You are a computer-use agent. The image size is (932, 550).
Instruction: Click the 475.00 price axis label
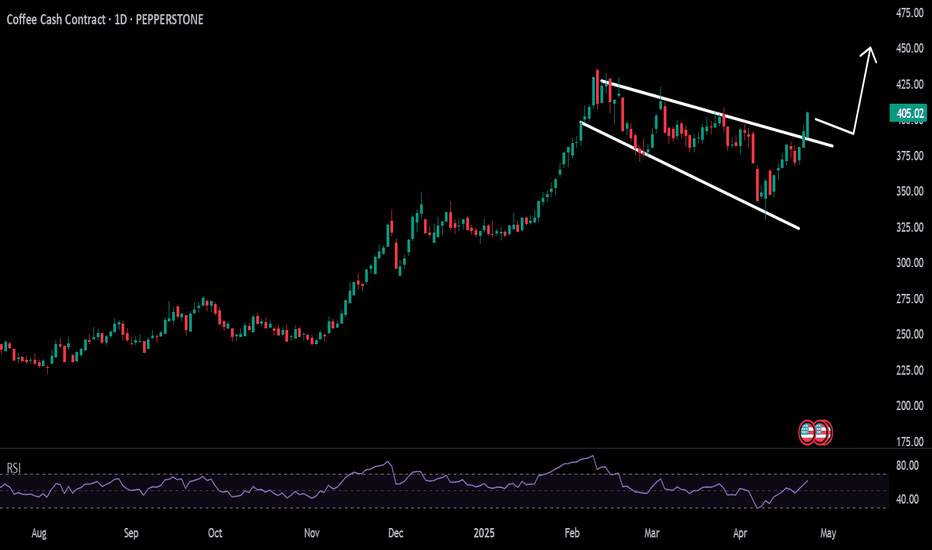(909, 12)
